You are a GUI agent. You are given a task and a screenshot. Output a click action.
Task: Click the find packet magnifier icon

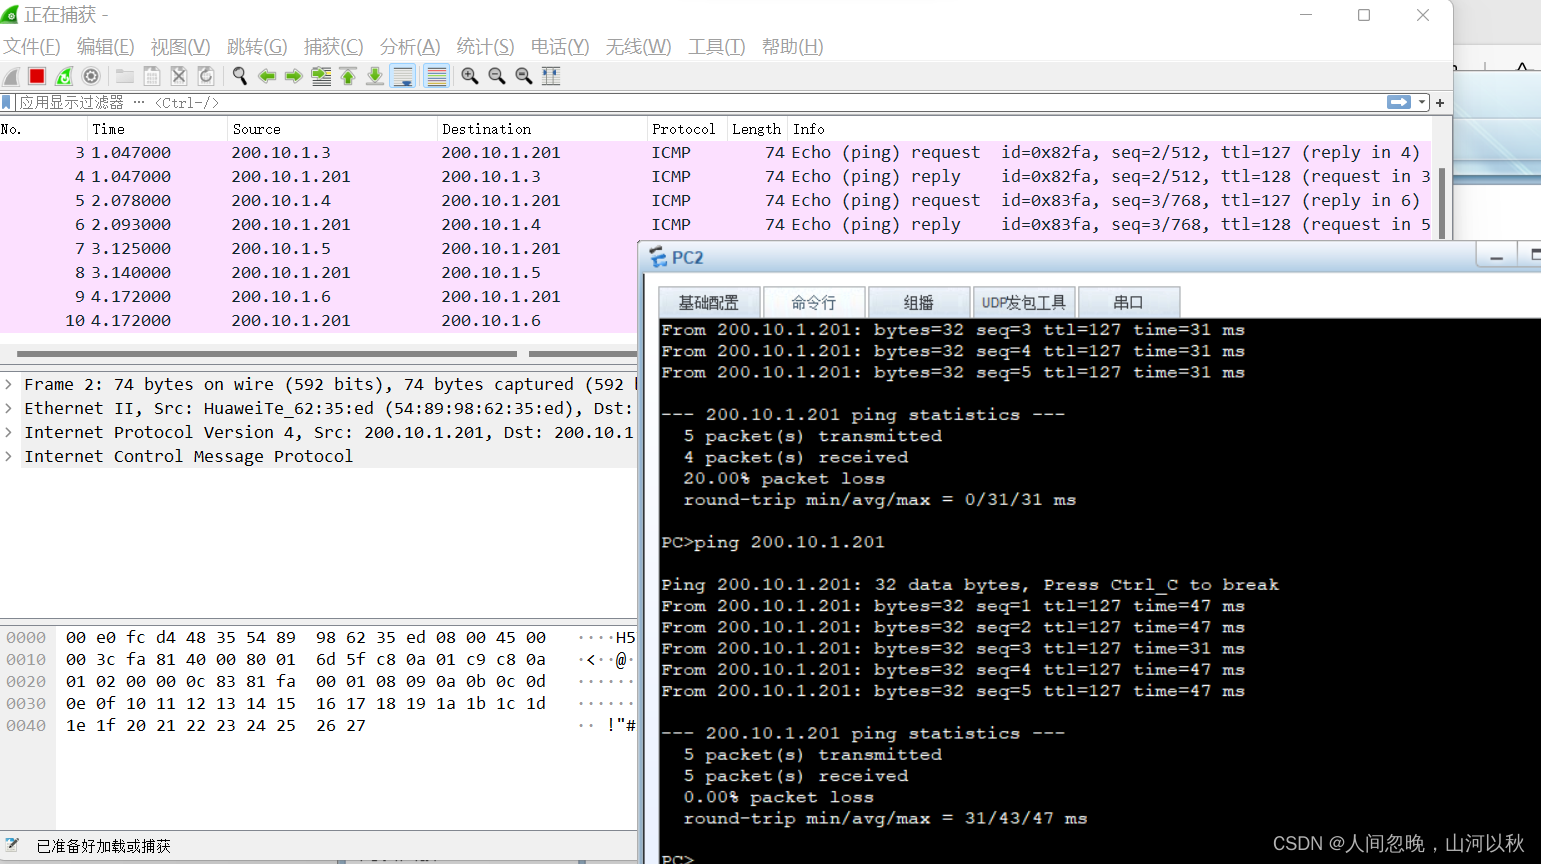click(240, 76)
